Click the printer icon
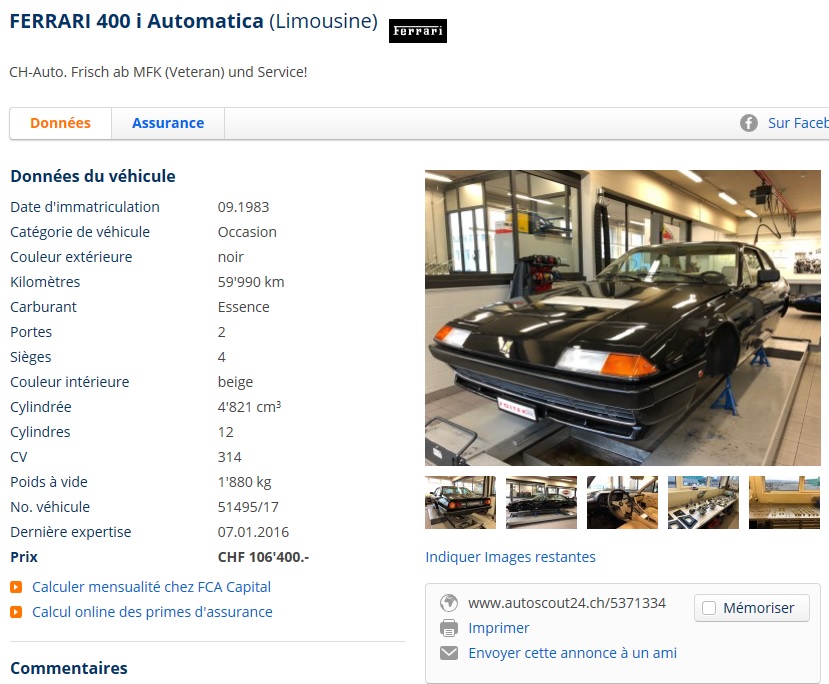 coord(449,628)
